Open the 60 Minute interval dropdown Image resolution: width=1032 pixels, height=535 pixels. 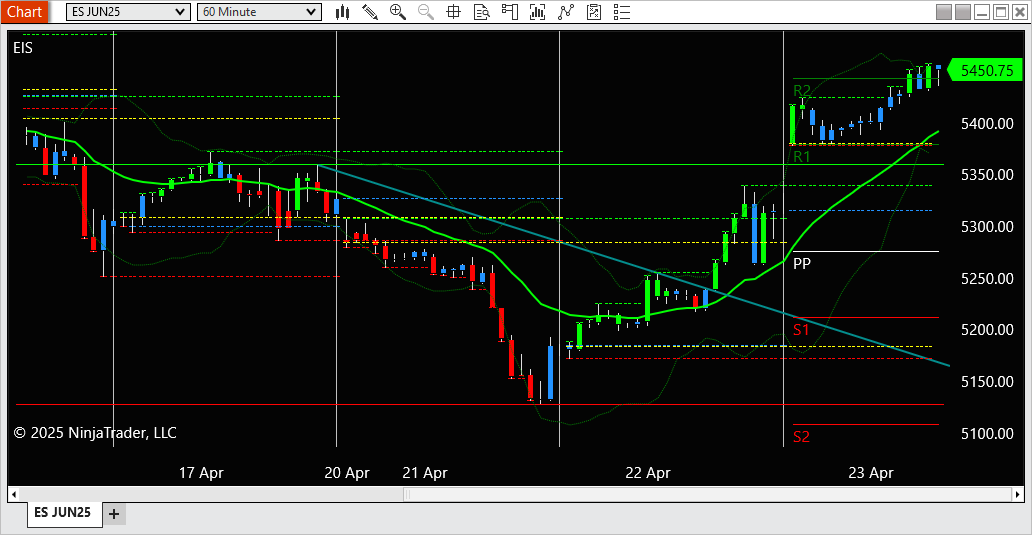[259, 12]
